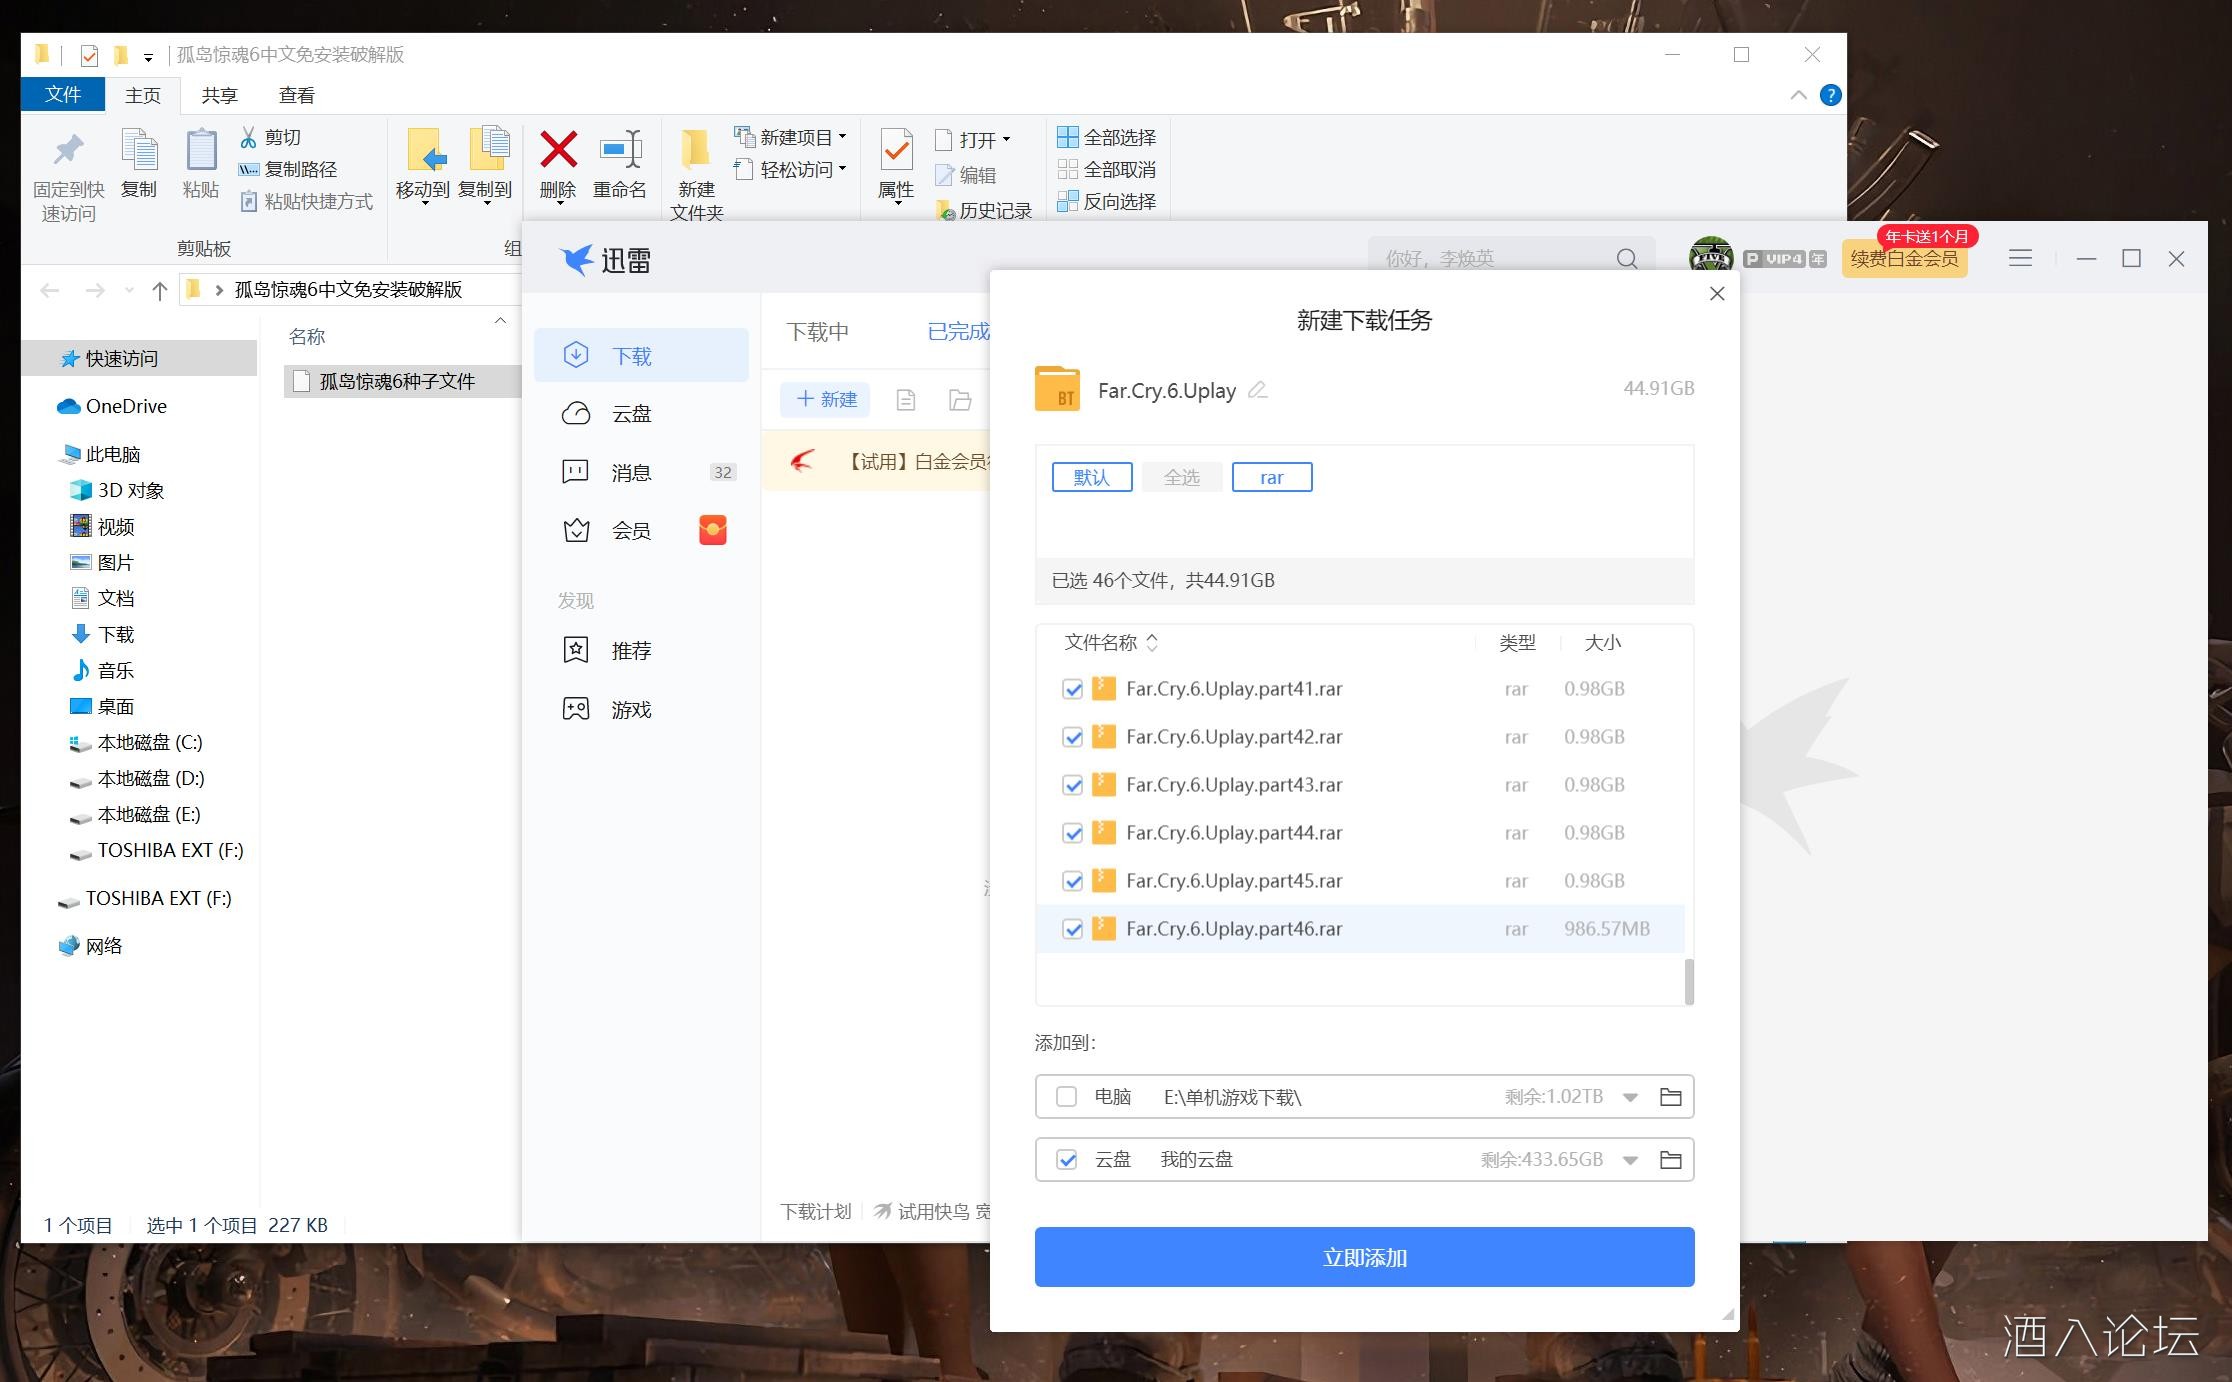This screenshot has height=1382, width=2232.
Task: Expand the cloud disk path dropdown arrow
Action: tap(1630, 1161)
